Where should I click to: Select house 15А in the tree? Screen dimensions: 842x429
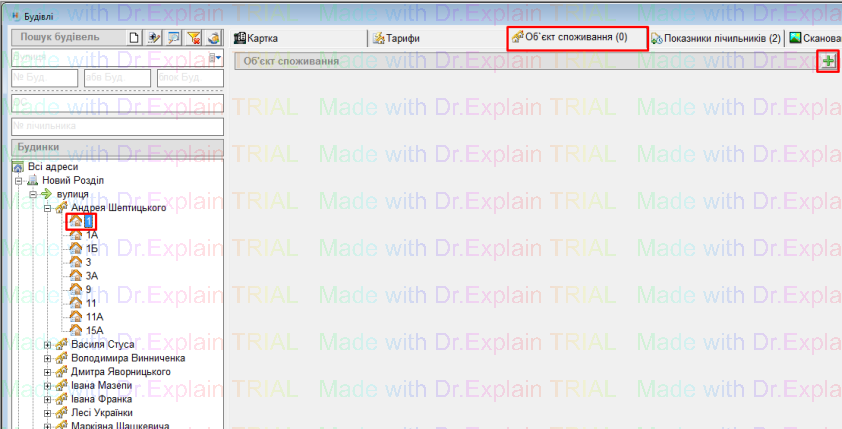click(94, 329)
